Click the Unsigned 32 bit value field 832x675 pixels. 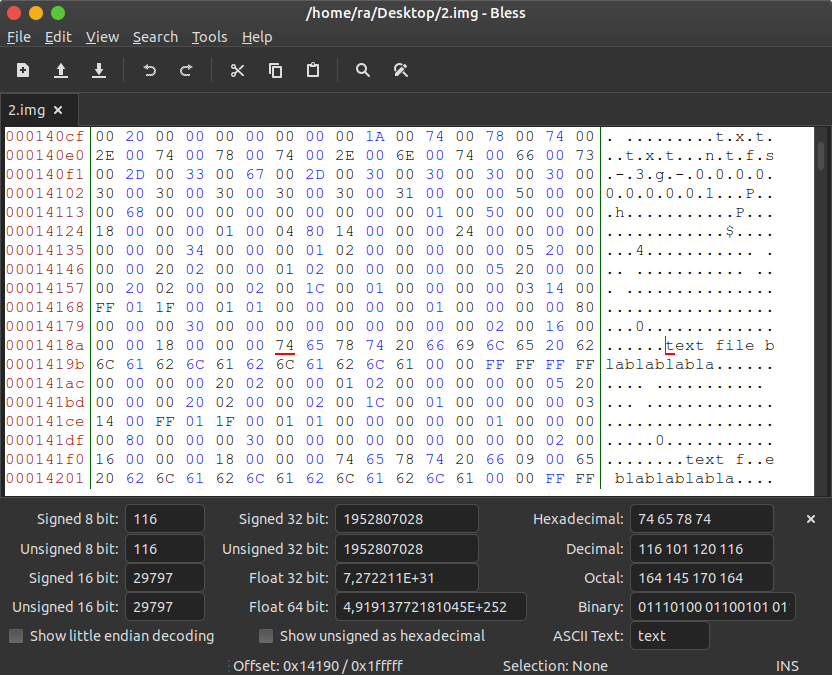click(406, 549)
